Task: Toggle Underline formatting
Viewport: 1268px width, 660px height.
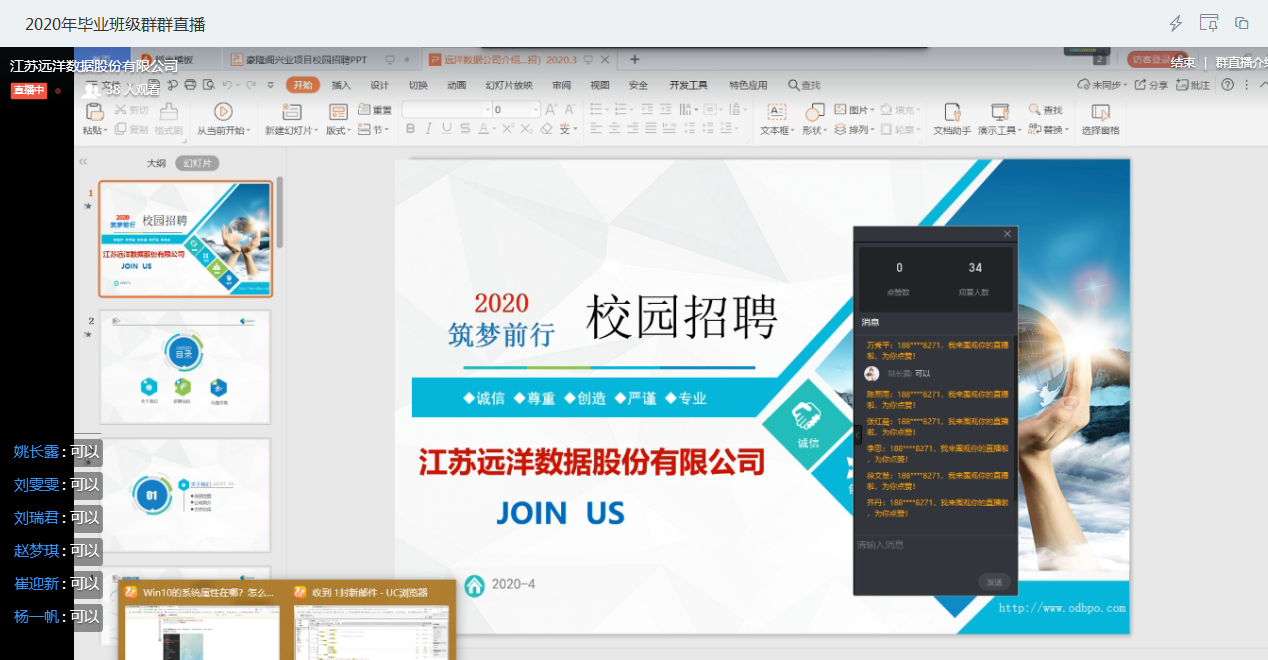Action: coord(446,129)
